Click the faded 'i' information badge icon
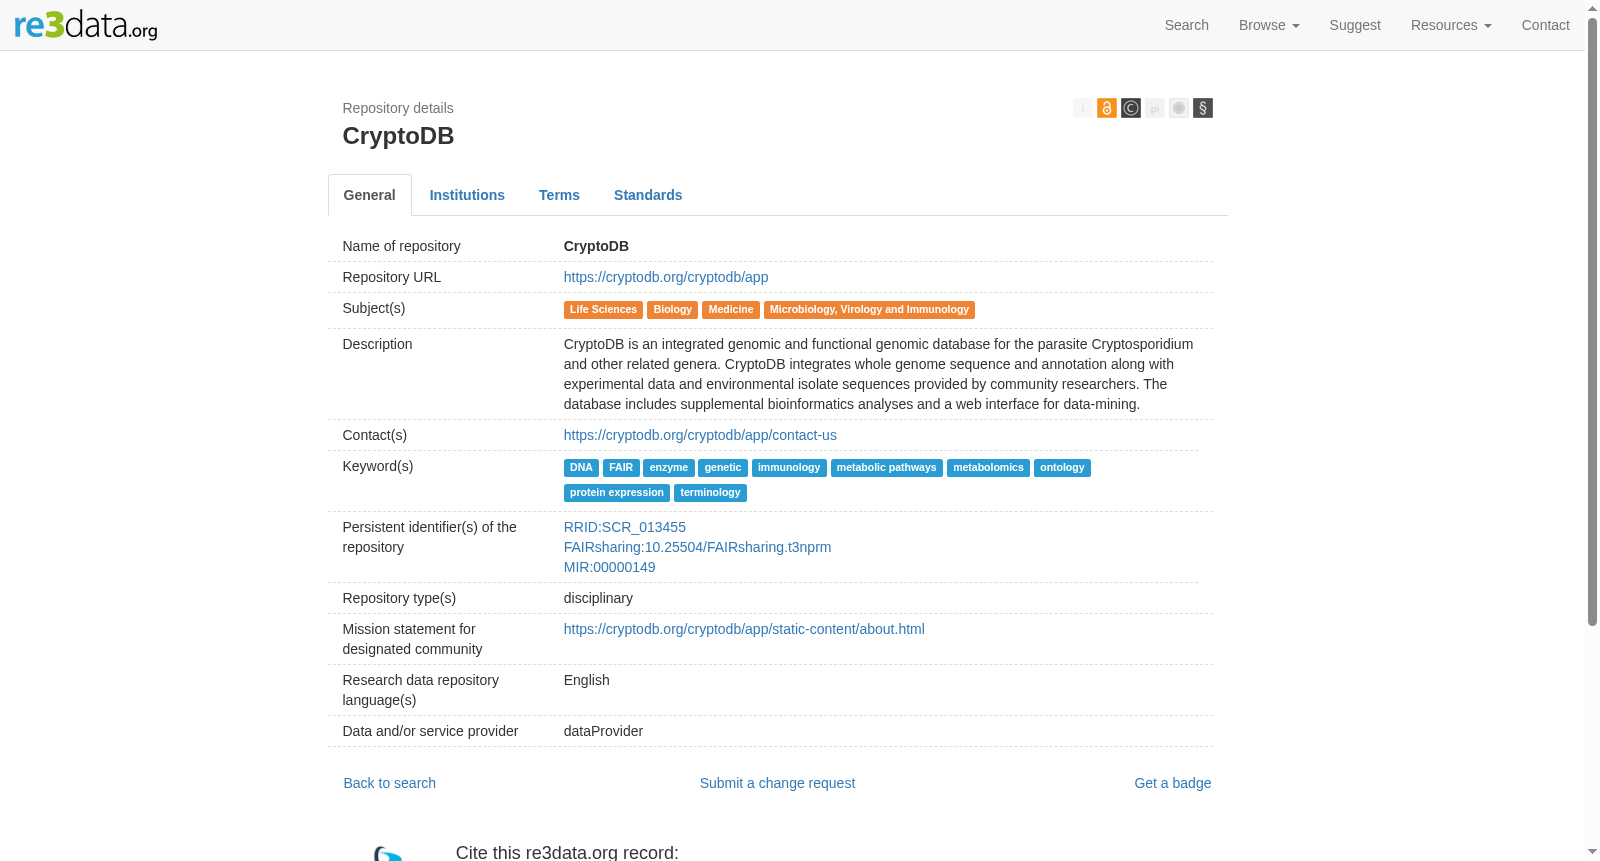 coord(1083,108)
